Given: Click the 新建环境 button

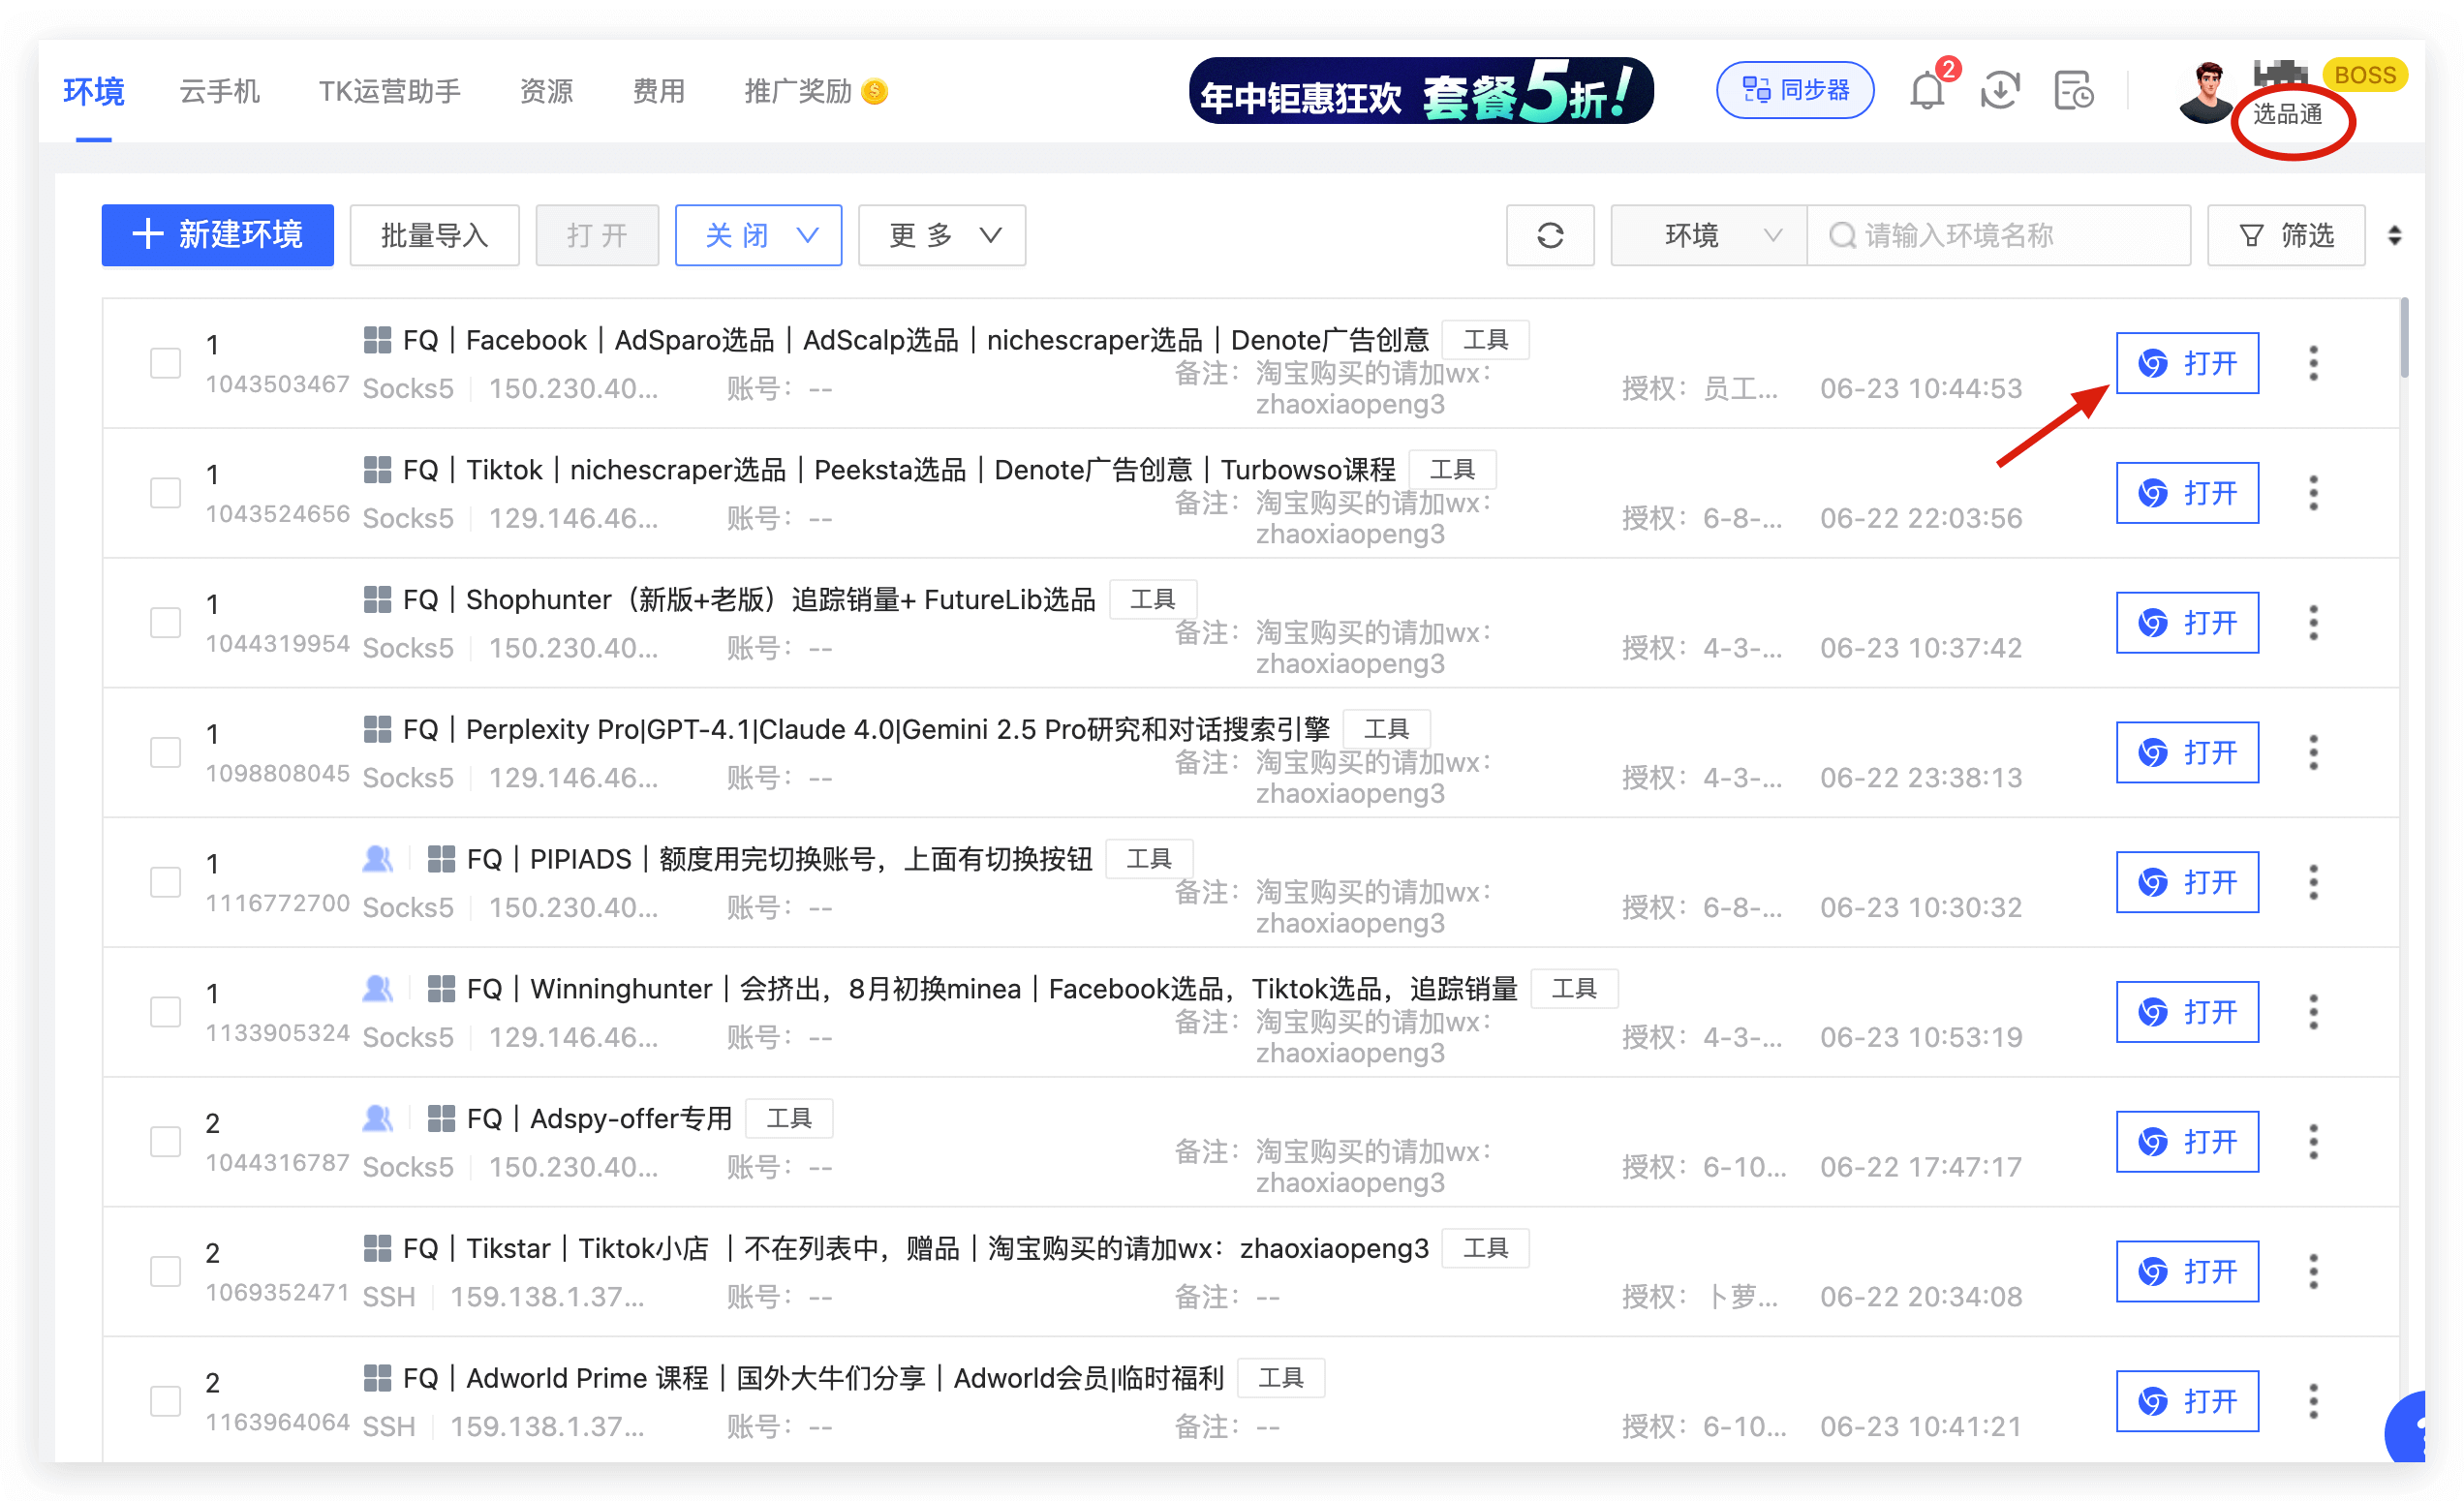Looking at the screenshot, I should pos(217,236).
